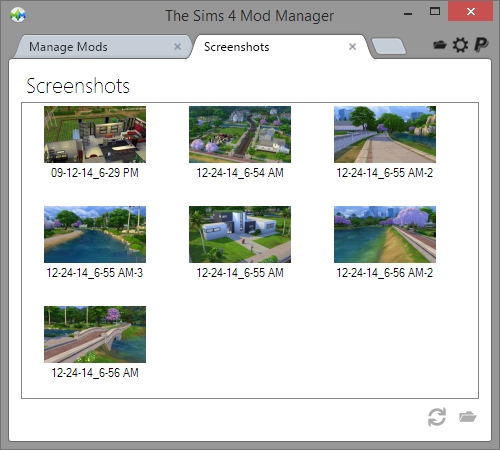
Task: Select the 12-24-14_6-55 AM-3 river thumbnail
Action: (95, 234)
